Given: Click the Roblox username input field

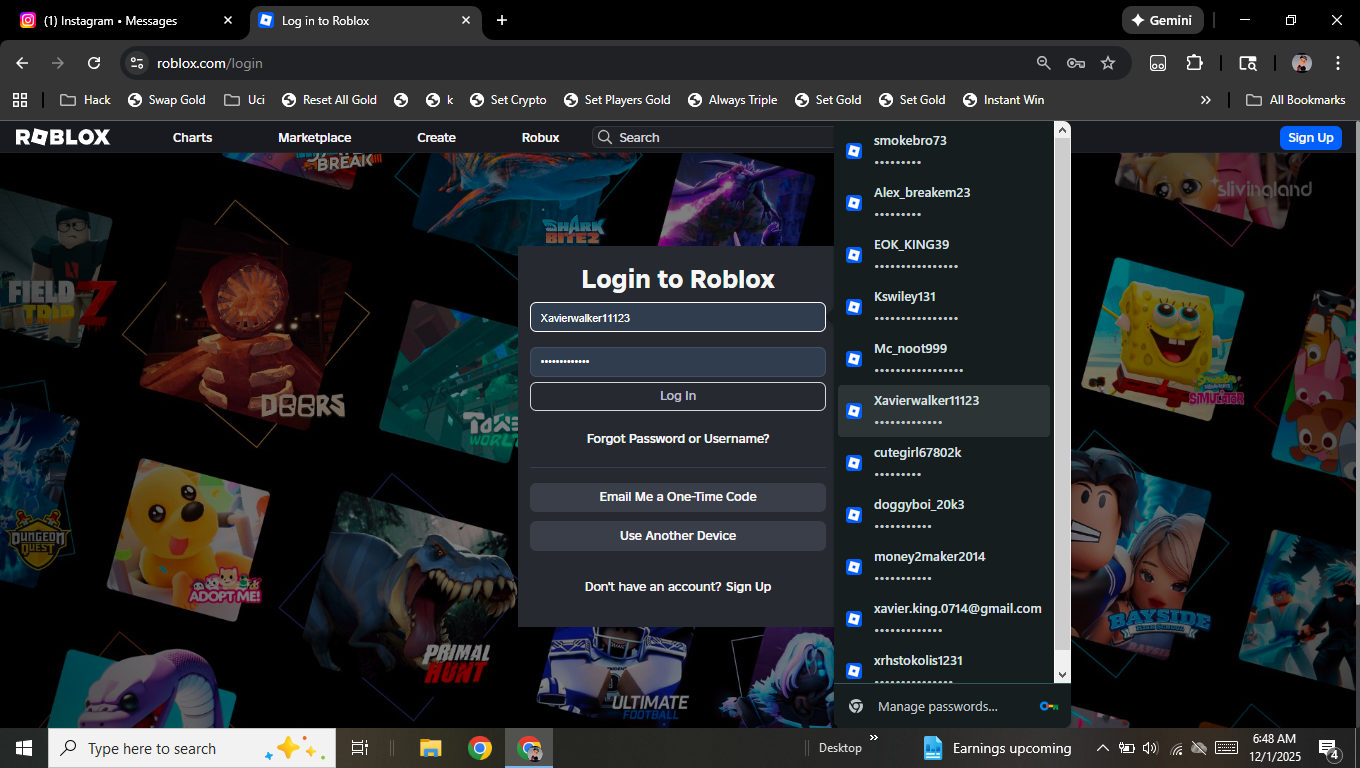Looking at the screenshot, I should (678, 317).
